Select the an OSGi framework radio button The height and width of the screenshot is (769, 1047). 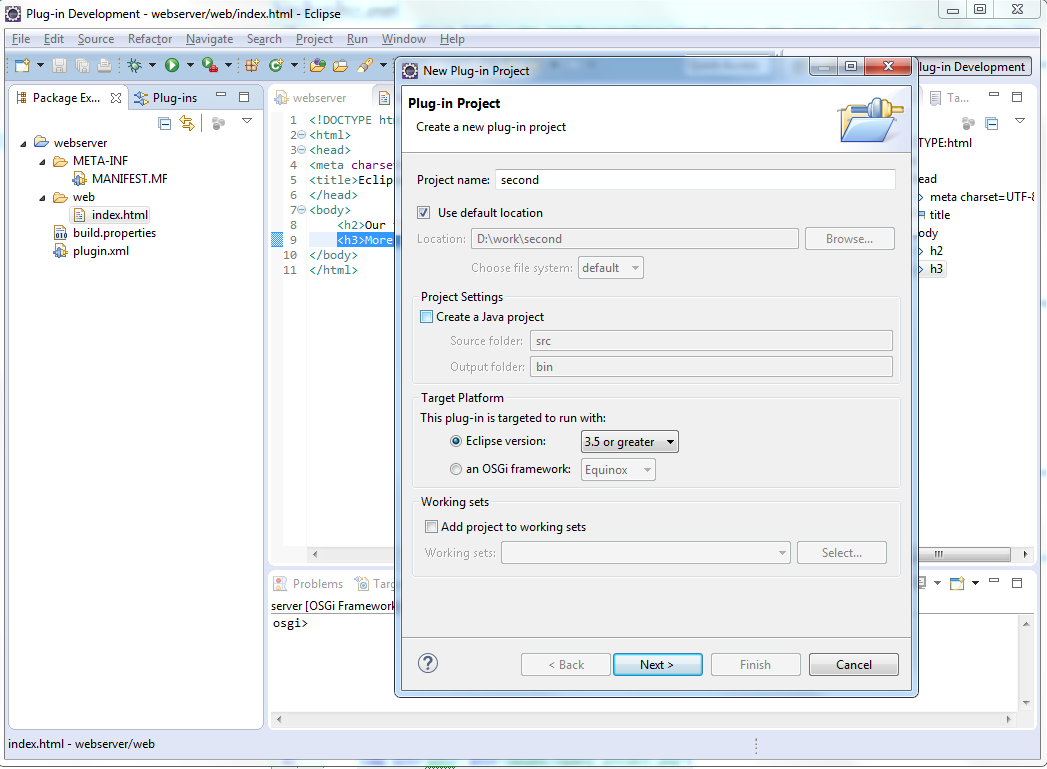(x=455, y=469)
